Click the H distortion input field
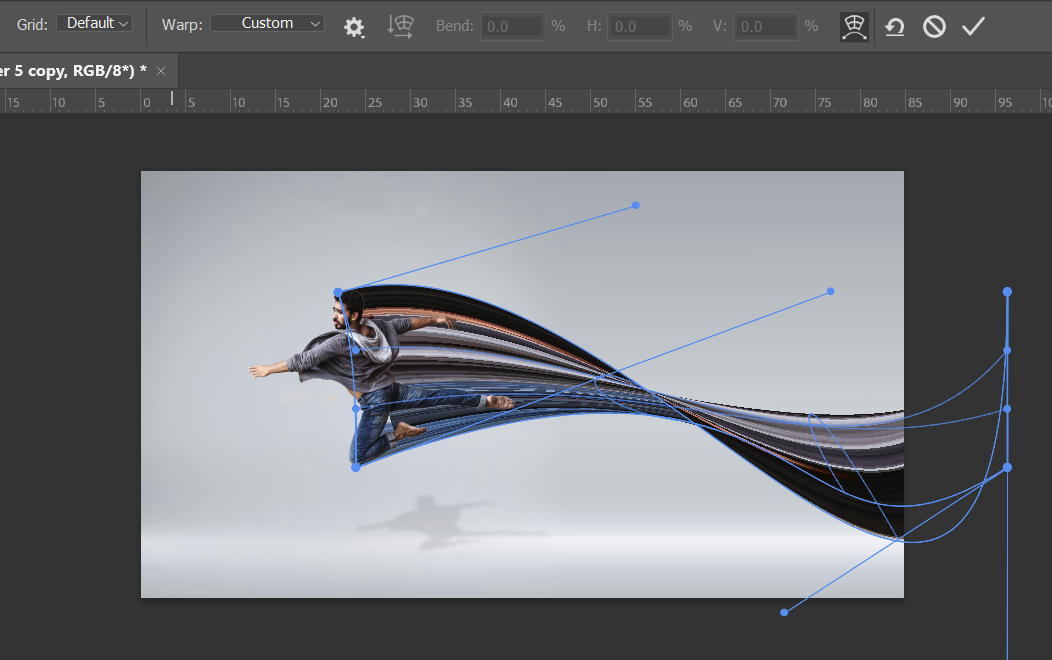Viewport: 1052px width, 660px height. [x=639, y=26]
